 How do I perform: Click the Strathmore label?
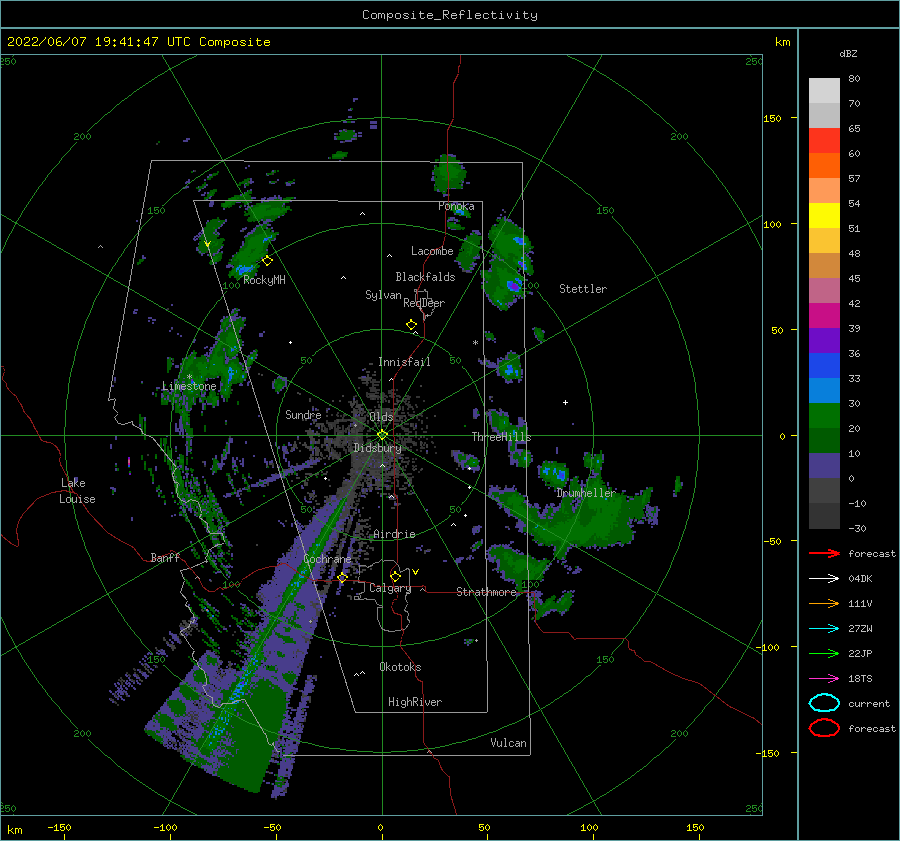pyautogui.click(x=486, y=592)
